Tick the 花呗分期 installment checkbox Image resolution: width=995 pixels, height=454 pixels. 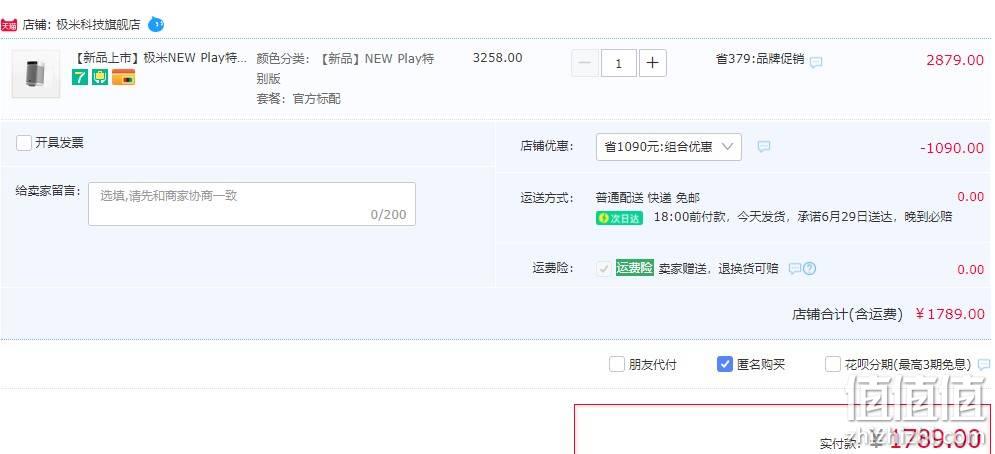[x=833, y=364]
